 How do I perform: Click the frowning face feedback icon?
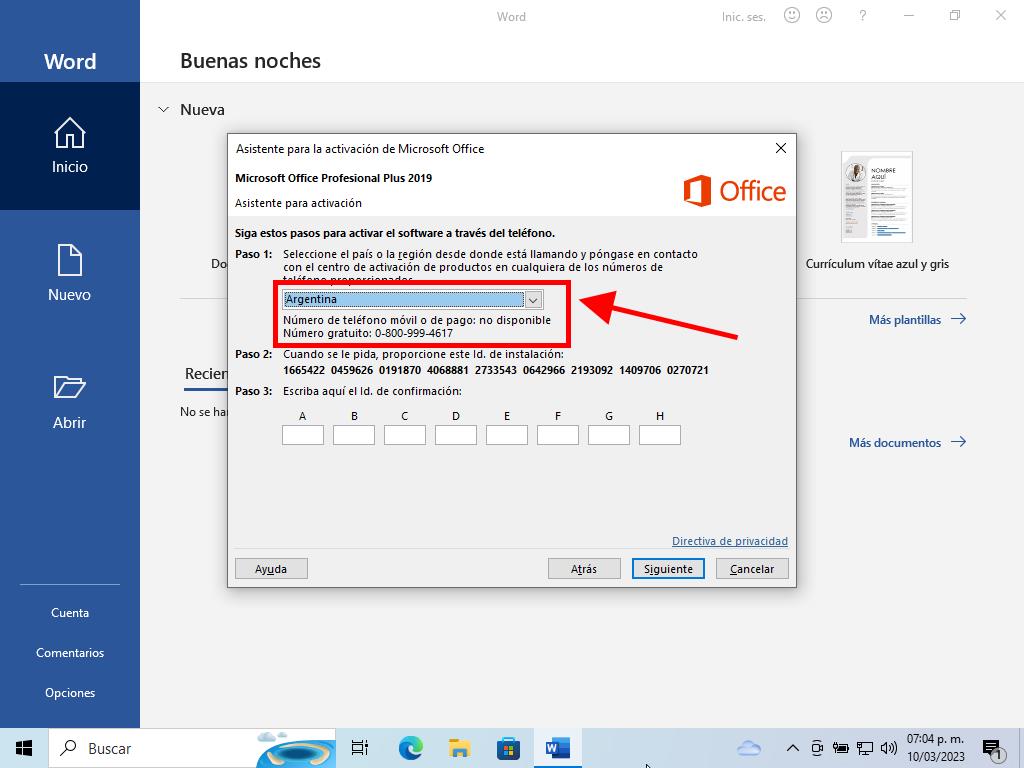coord(824,16)
